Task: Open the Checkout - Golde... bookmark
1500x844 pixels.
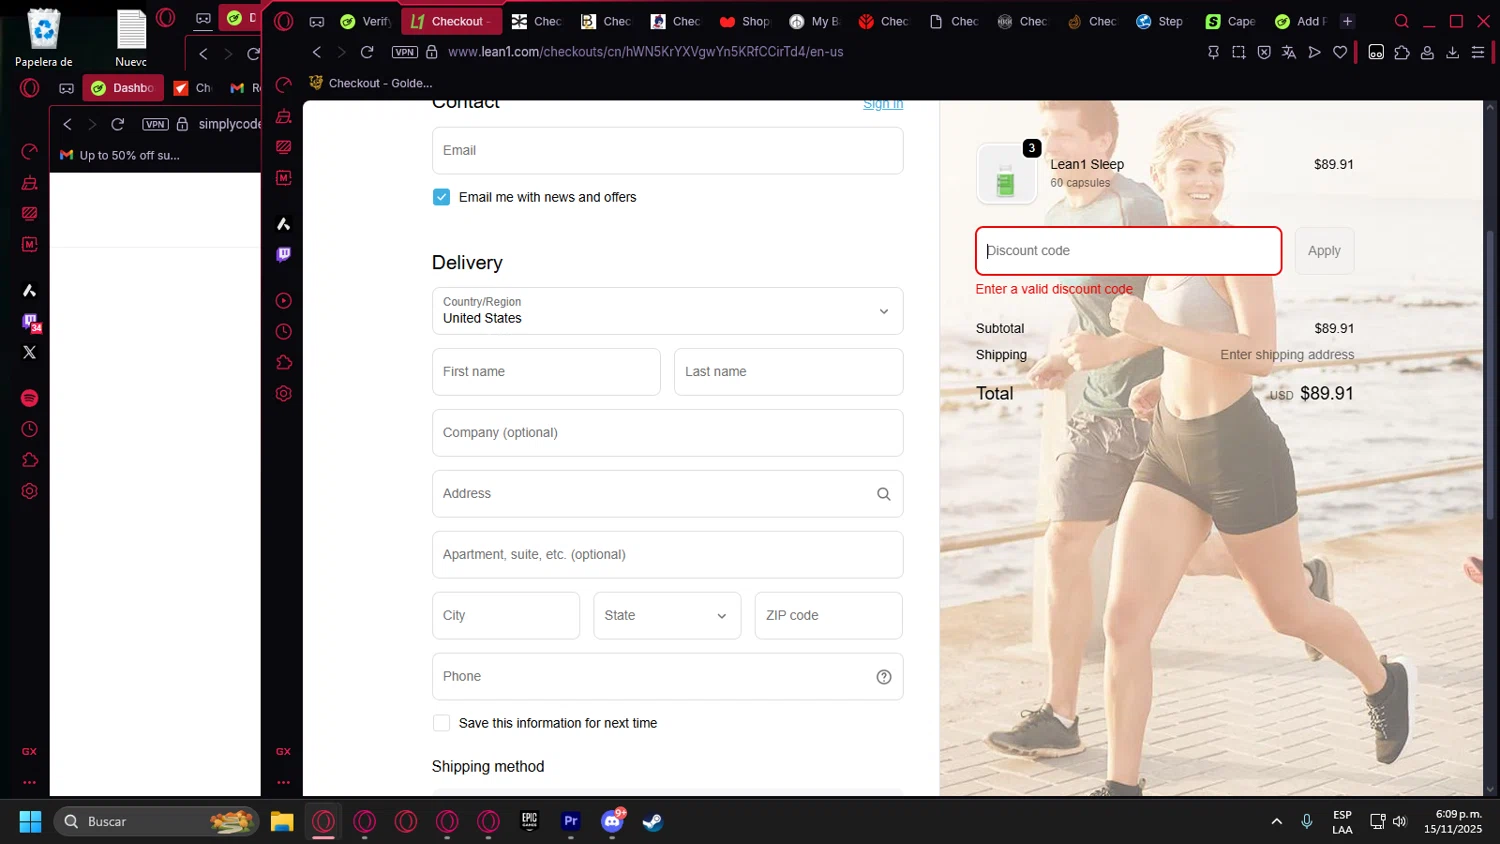Action: point(371,83)
